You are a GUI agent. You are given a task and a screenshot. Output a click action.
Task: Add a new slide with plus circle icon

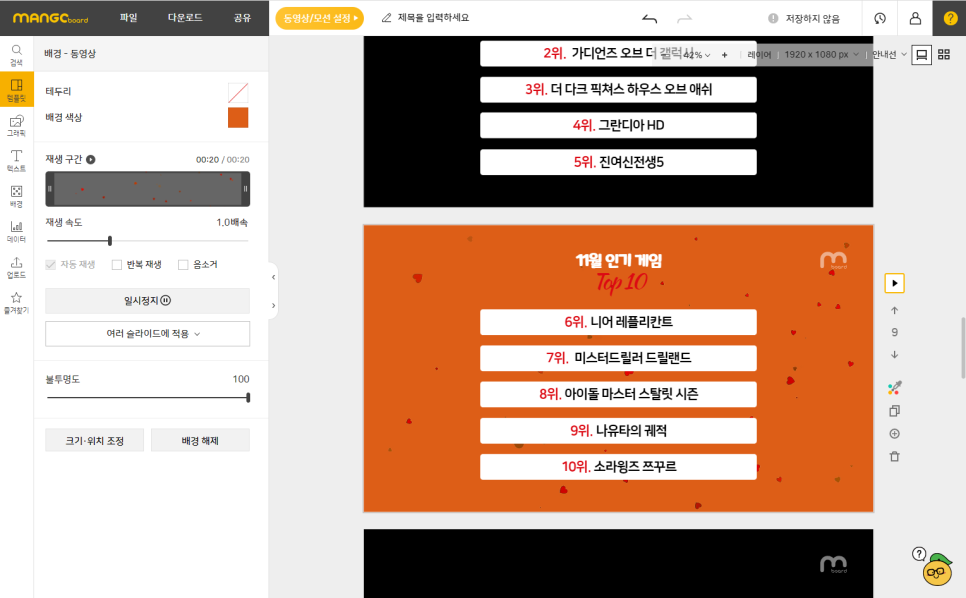[x=895, y=434]
